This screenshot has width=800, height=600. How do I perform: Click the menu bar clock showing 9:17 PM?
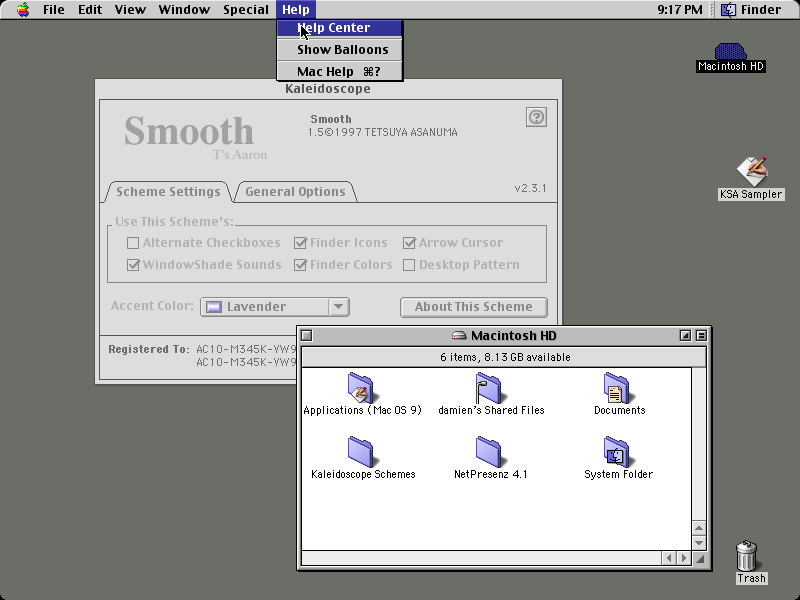pyautogui.click(x=680, y=9)
